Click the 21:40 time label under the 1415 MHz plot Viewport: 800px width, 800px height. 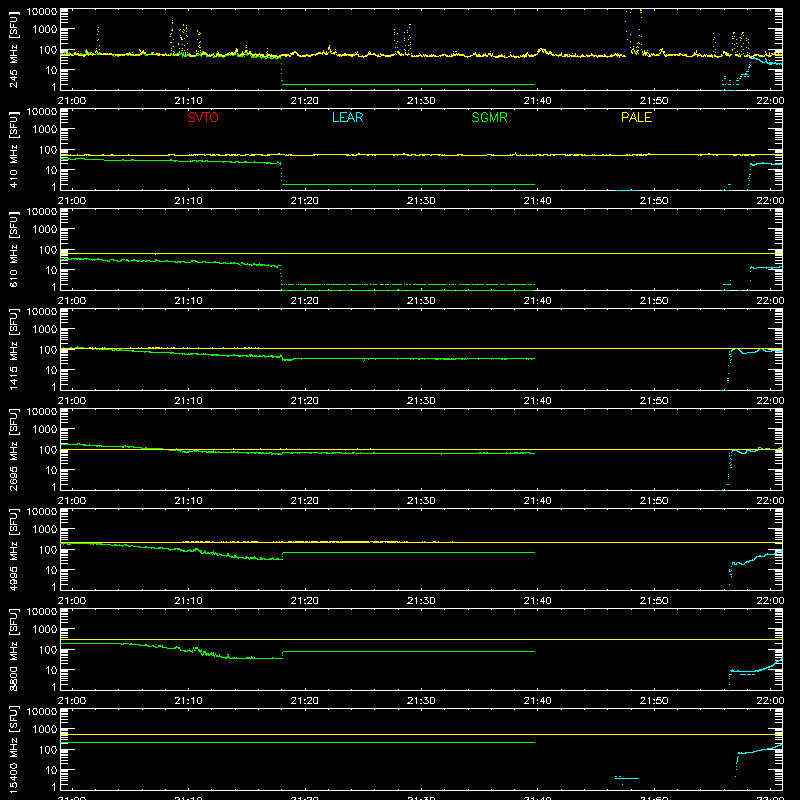(537, 401)
